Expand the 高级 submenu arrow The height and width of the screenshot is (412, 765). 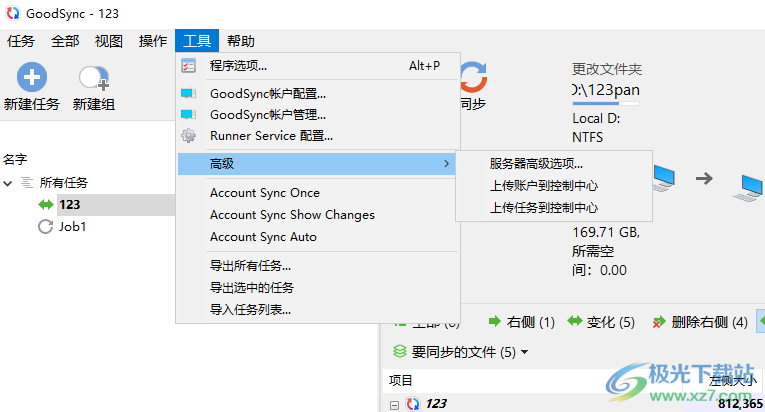point(446,164)
